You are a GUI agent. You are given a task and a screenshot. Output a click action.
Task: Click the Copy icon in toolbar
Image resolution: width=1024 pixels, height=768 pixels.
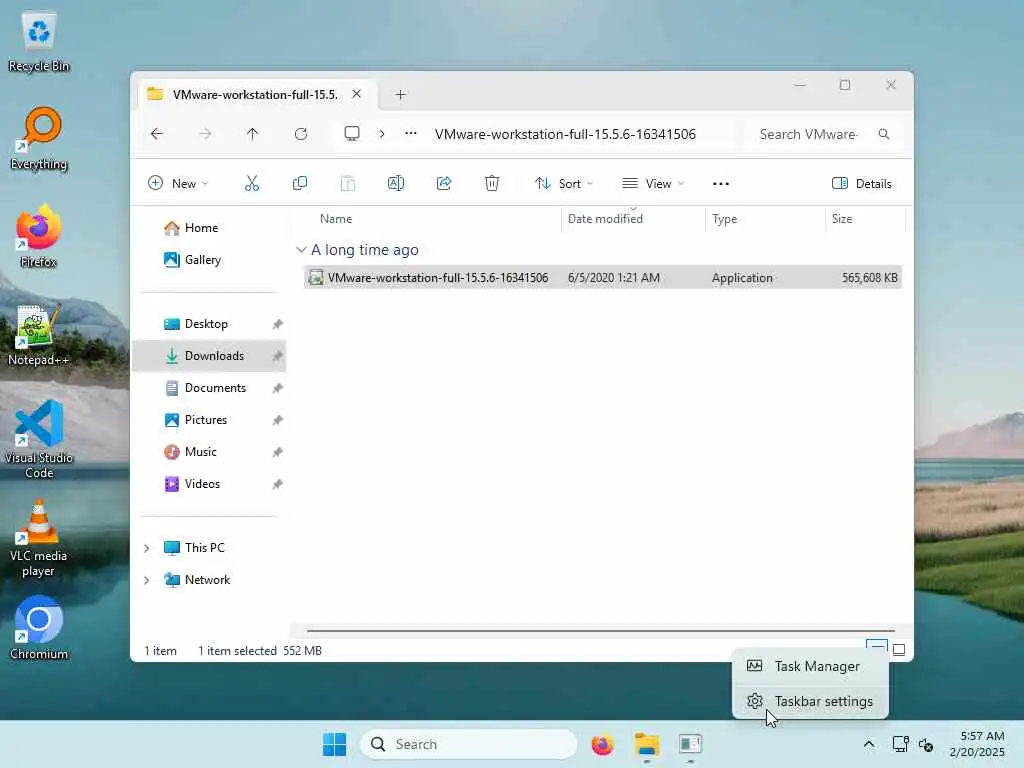coord(300,184)
